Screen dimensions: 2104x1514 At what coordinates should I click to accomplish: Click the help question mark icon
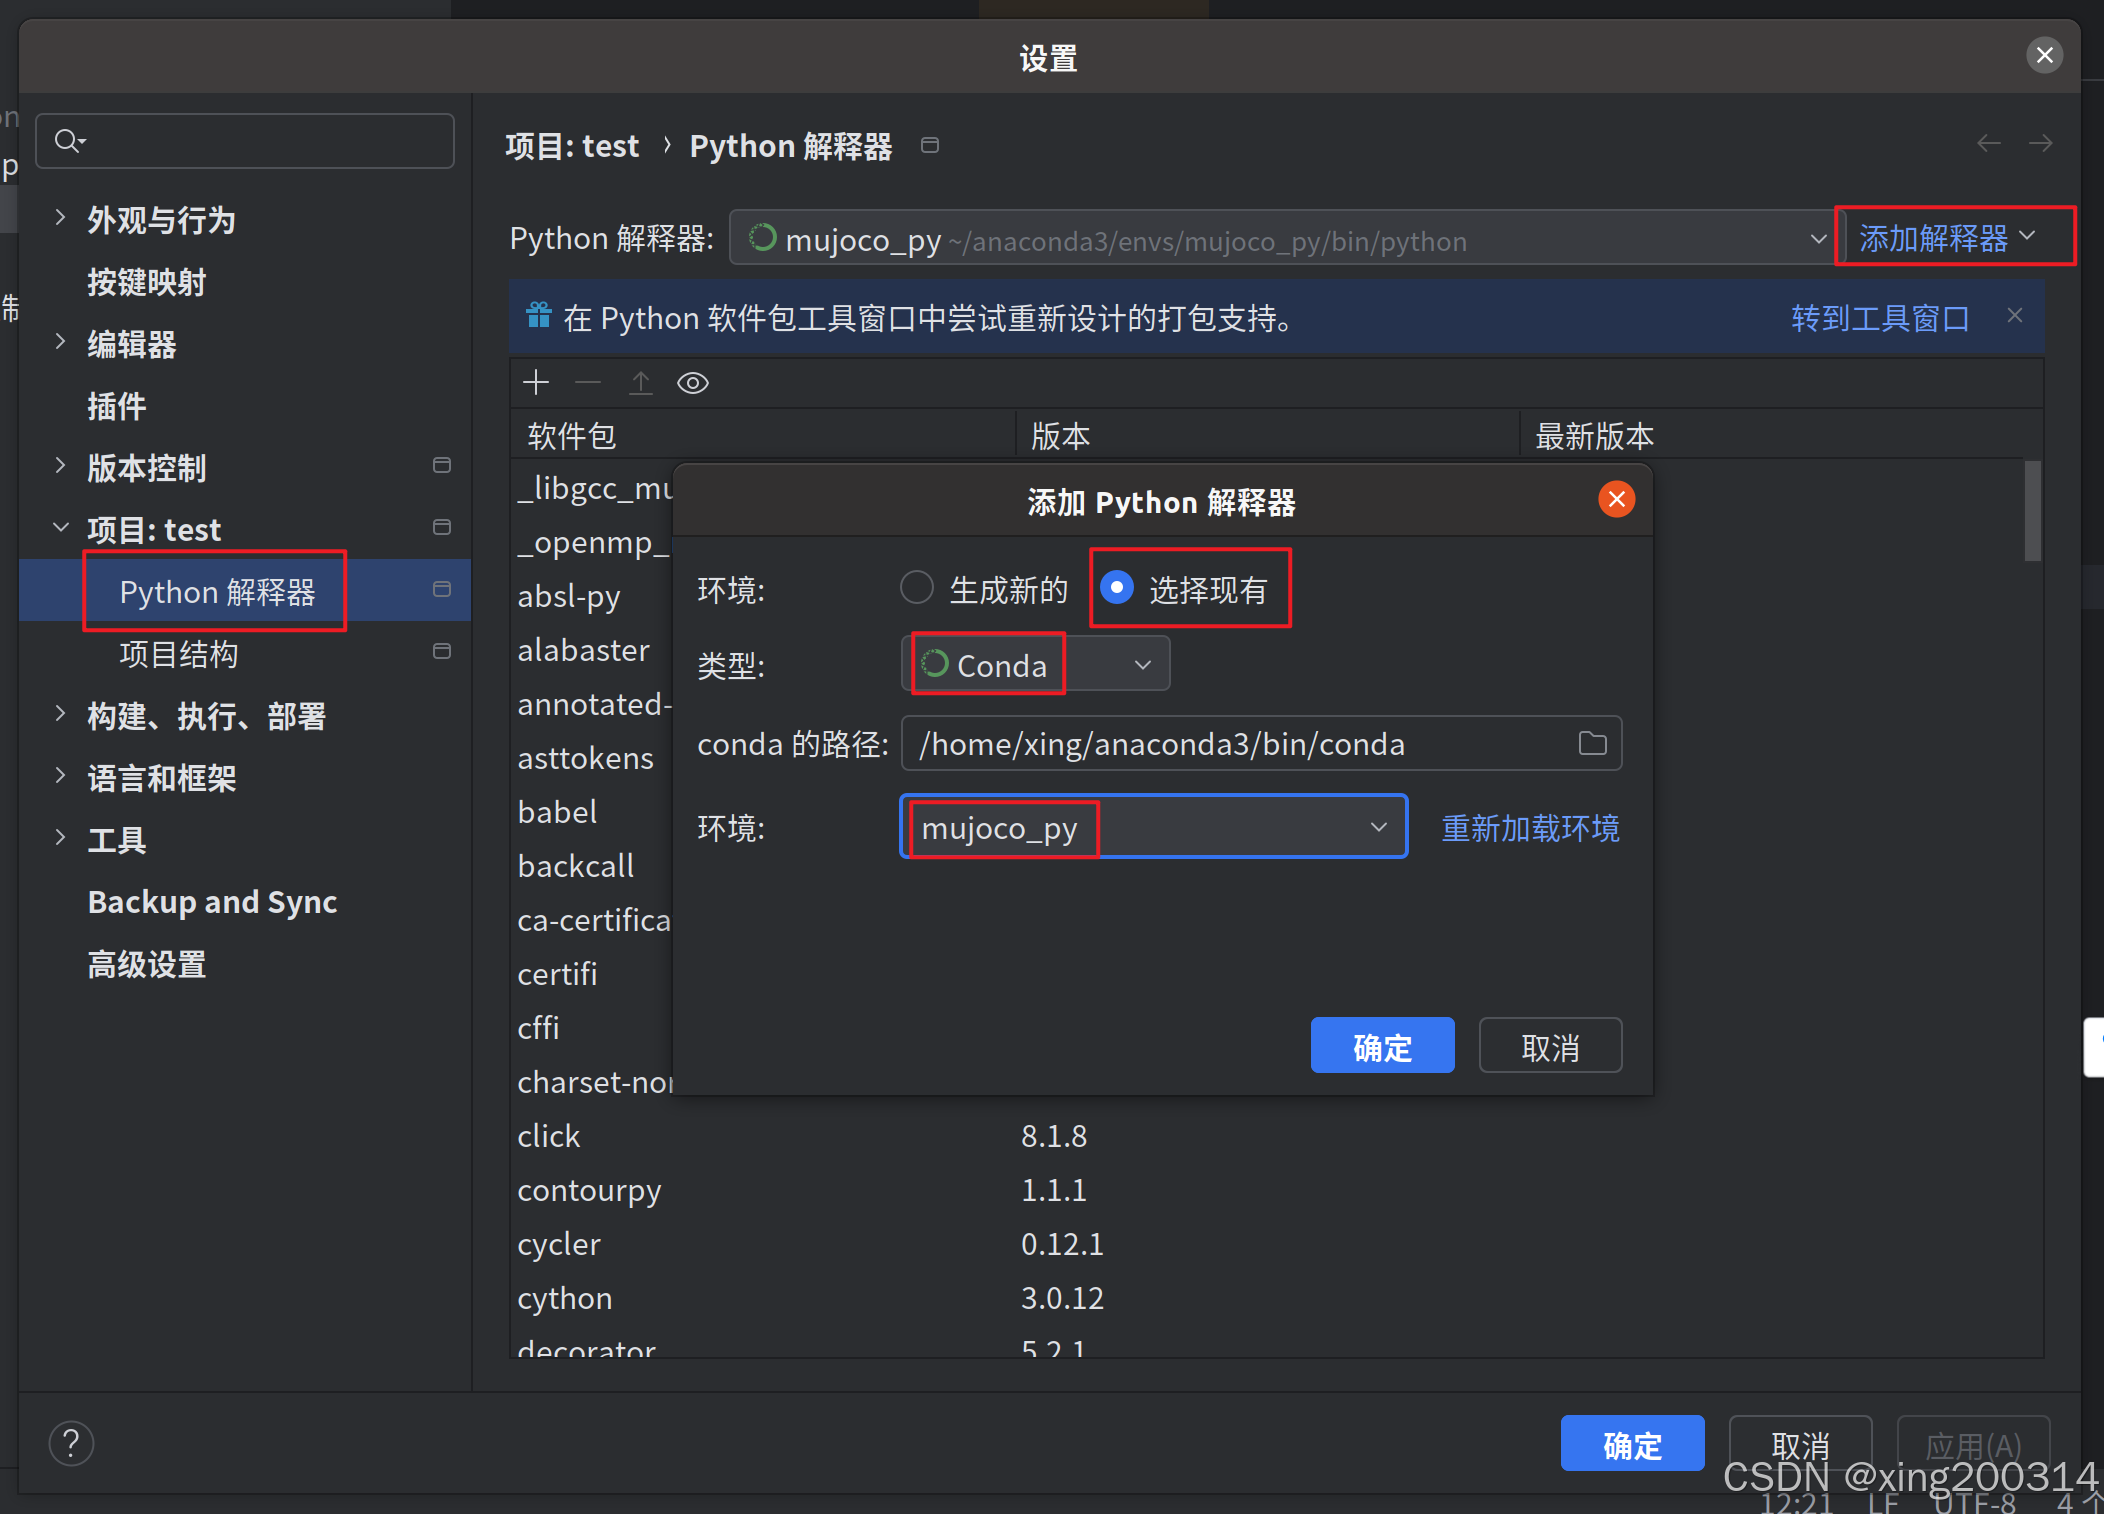tap(71, 1443)
